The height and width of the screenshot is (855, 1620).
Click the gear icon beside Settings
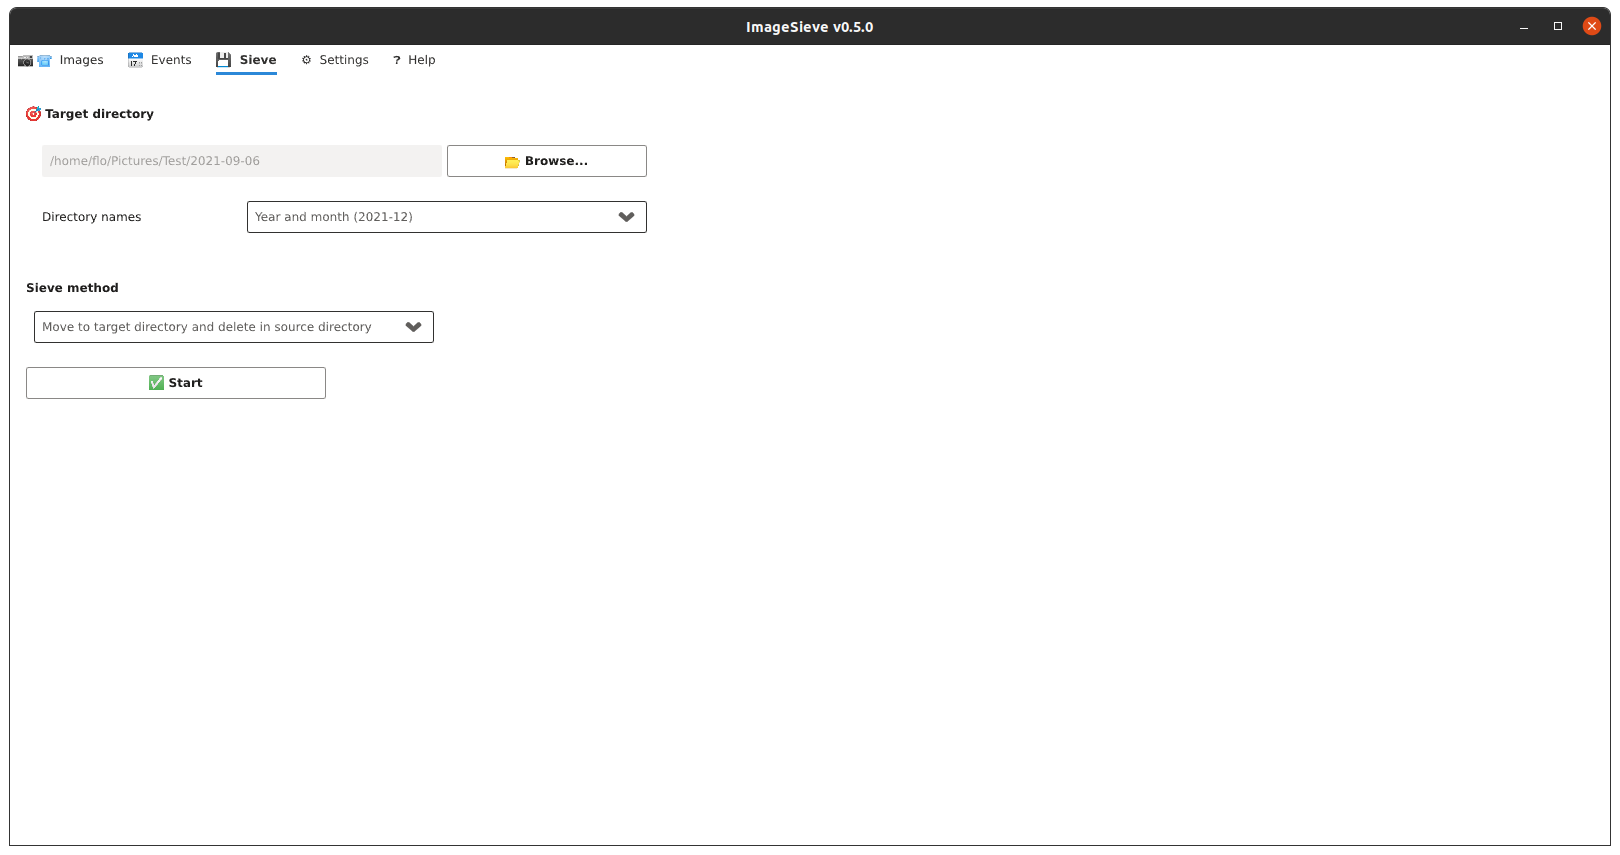(306, 60)
